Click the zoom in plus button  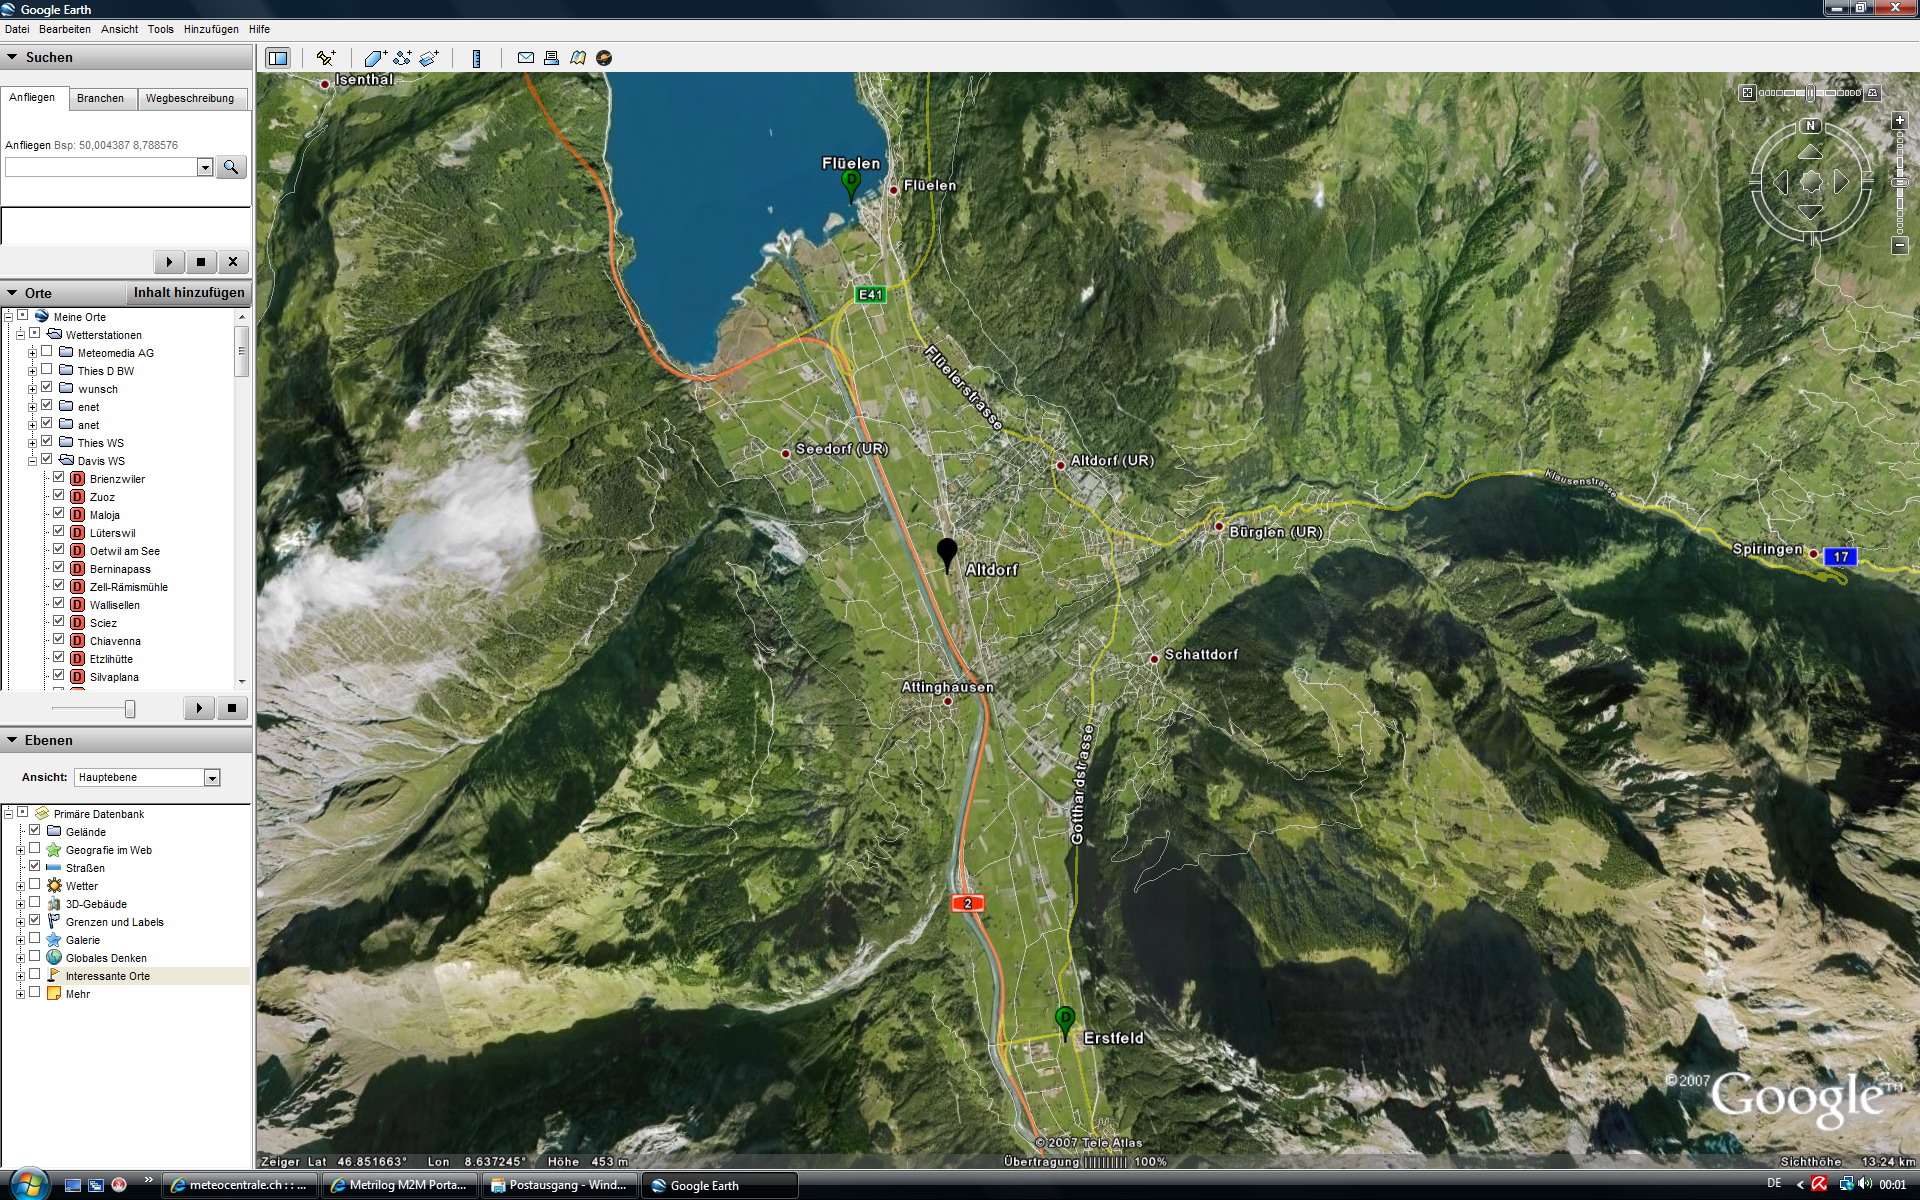click(1900, 121)
